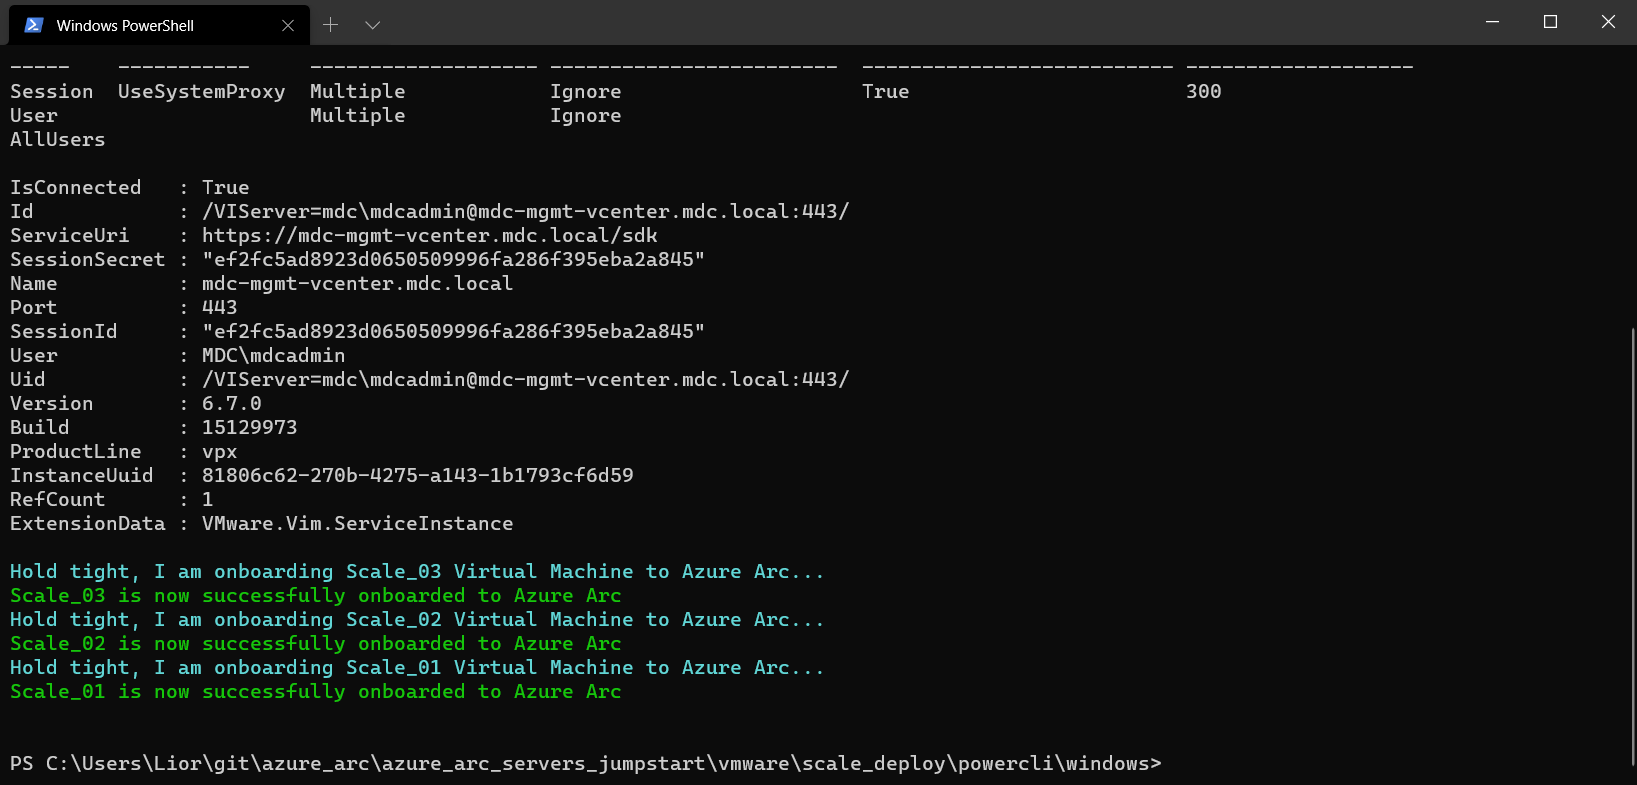Image resolution: width=1637 pixels, height=785 pixels.
Task: Open a new tab with the plus button
Action: [331, 25]
